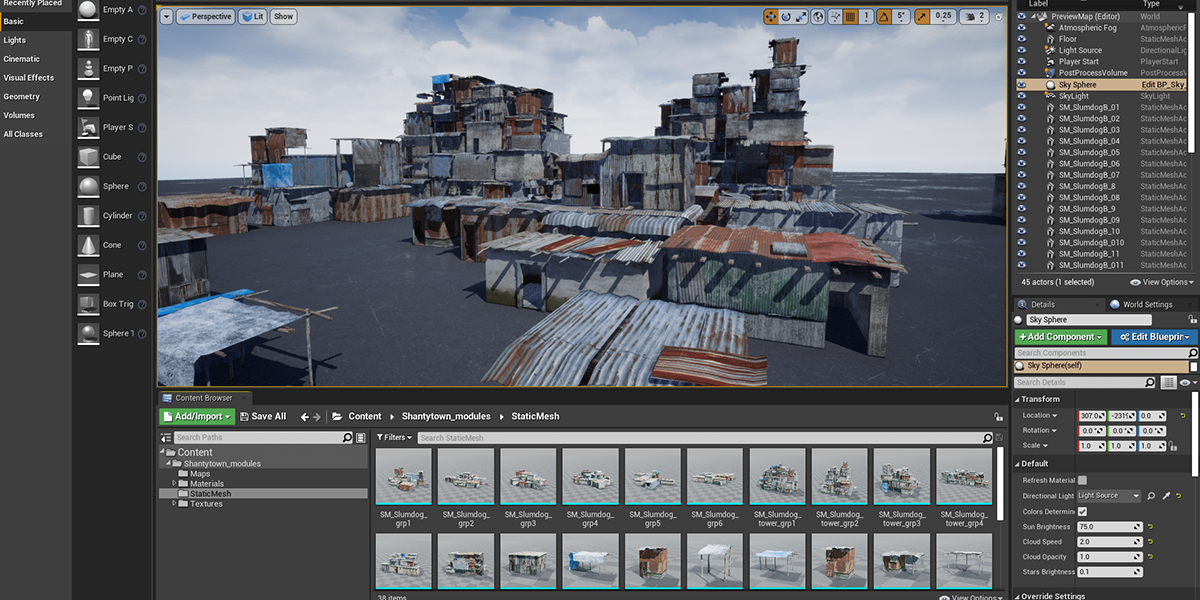Toggle rotation snap angle icon
The width and height of the screenshot is (1200, 600).
884,16
